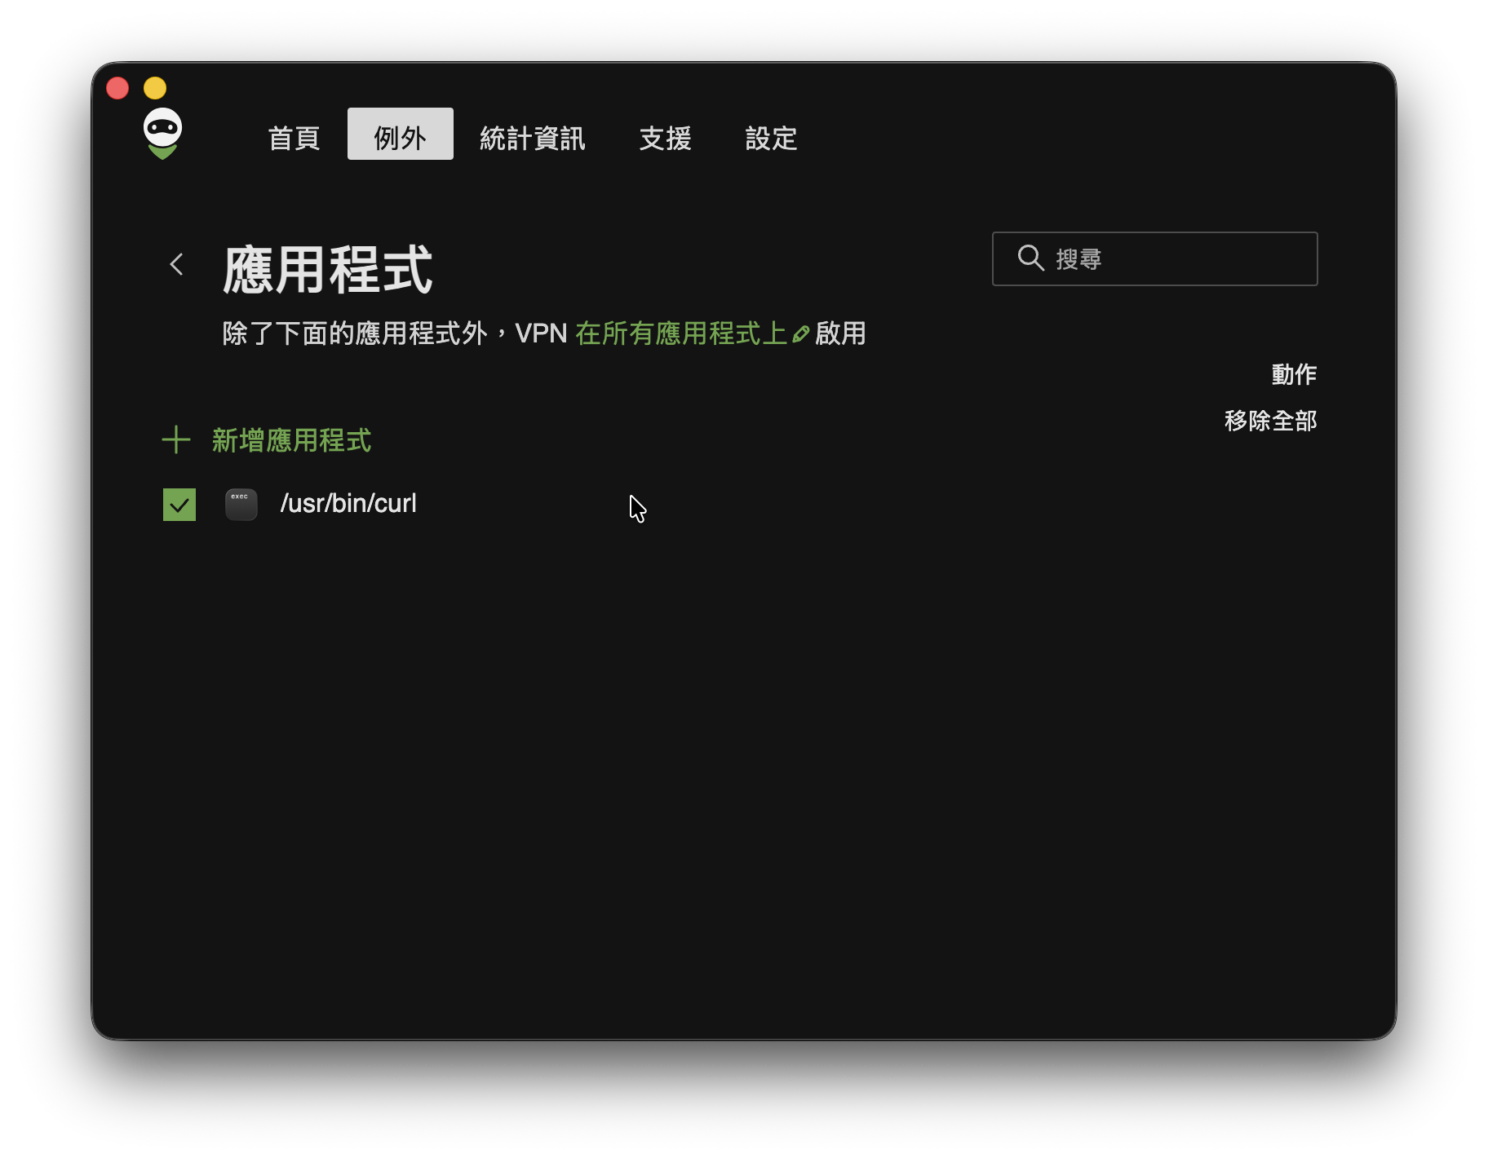Click the plus icon to add application

pos(176,440)
